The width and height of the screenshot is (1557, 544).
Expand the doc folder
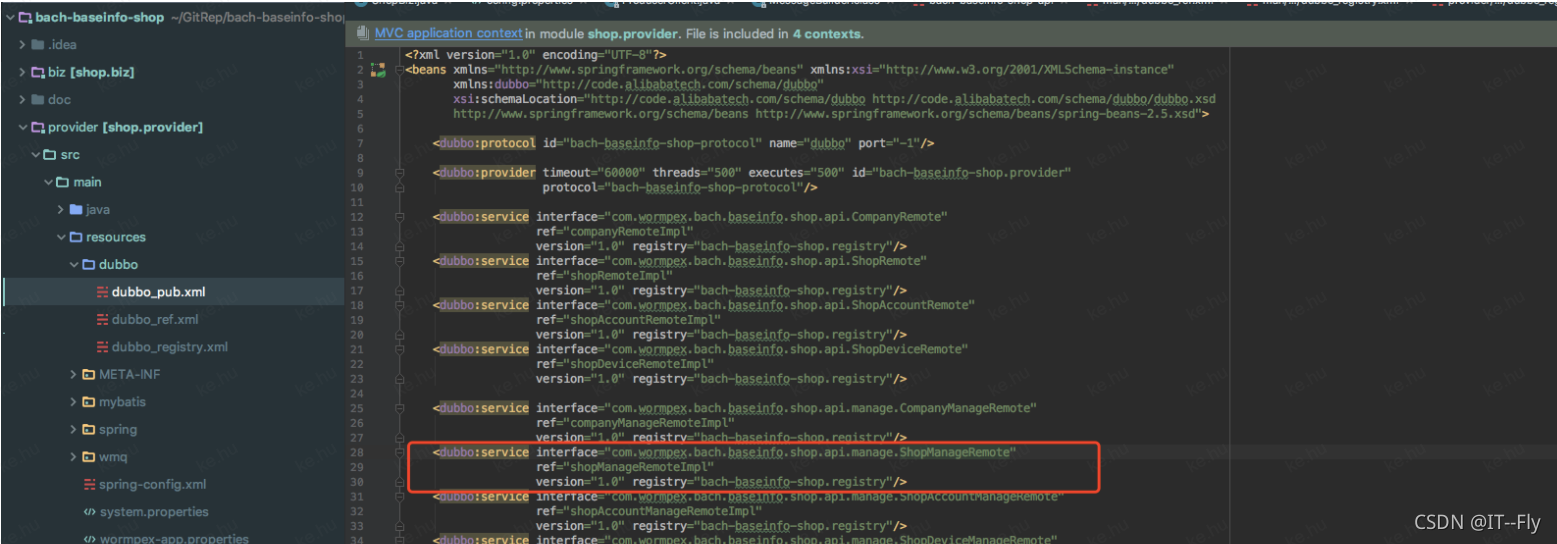22,100
